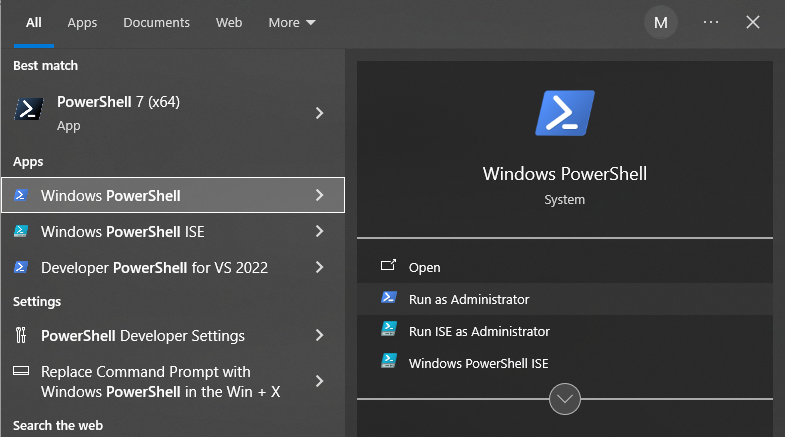Click the Windows PowerShell ISE list icon
This screenshot has height=437, width=785.
tap(21, 231)
